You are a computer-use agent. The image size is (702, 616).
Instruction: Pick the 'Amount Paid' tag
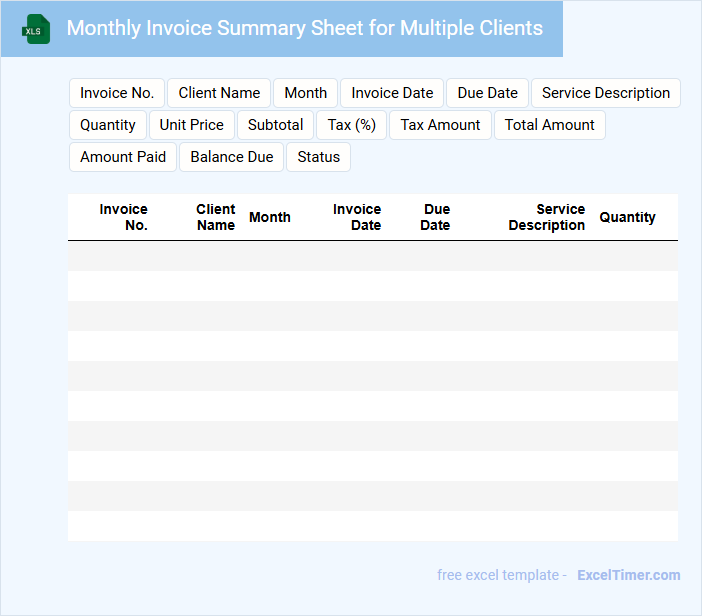[x=123, y=157]
